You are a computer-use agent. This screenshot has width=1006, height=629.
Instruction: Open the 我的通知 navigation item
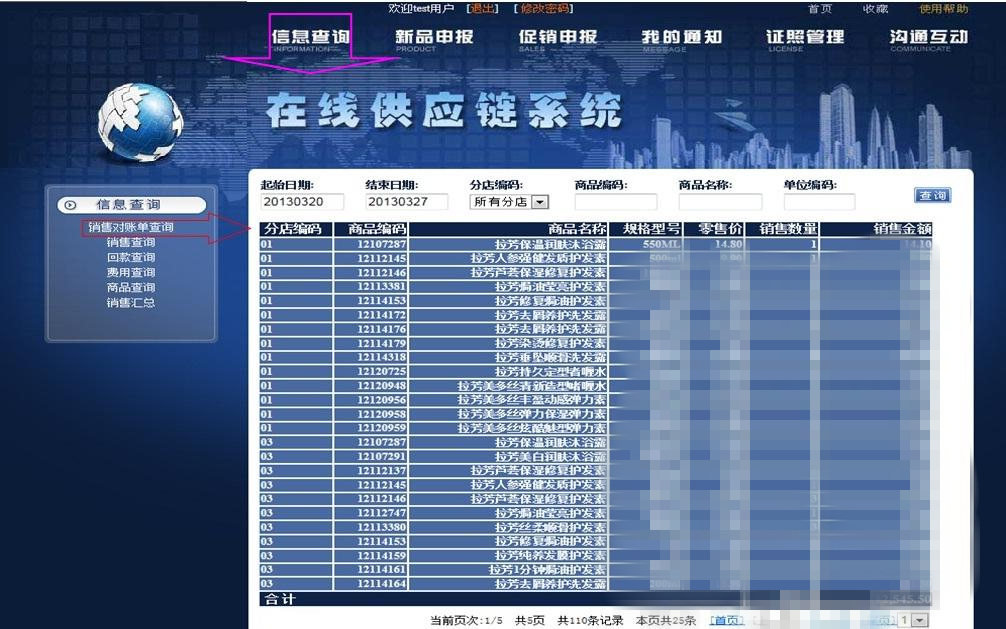tap(681, 38)
